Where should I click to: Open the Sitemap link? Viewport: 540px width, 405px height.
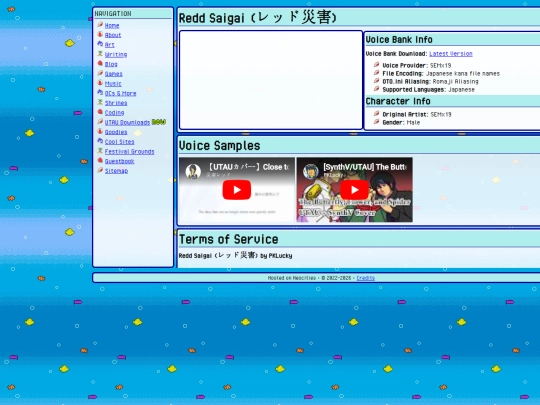point(116,171)
